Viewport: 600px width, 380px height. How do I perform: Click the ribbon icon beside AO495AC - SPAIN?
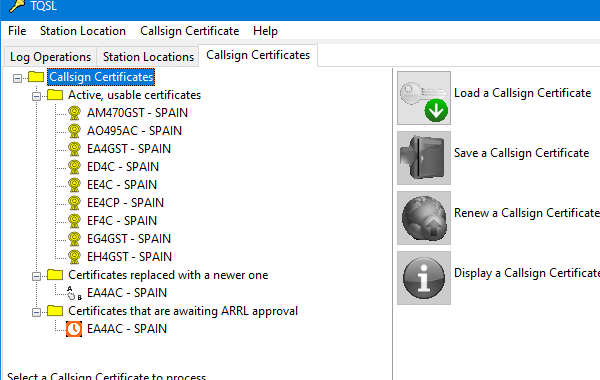(74, 131)
